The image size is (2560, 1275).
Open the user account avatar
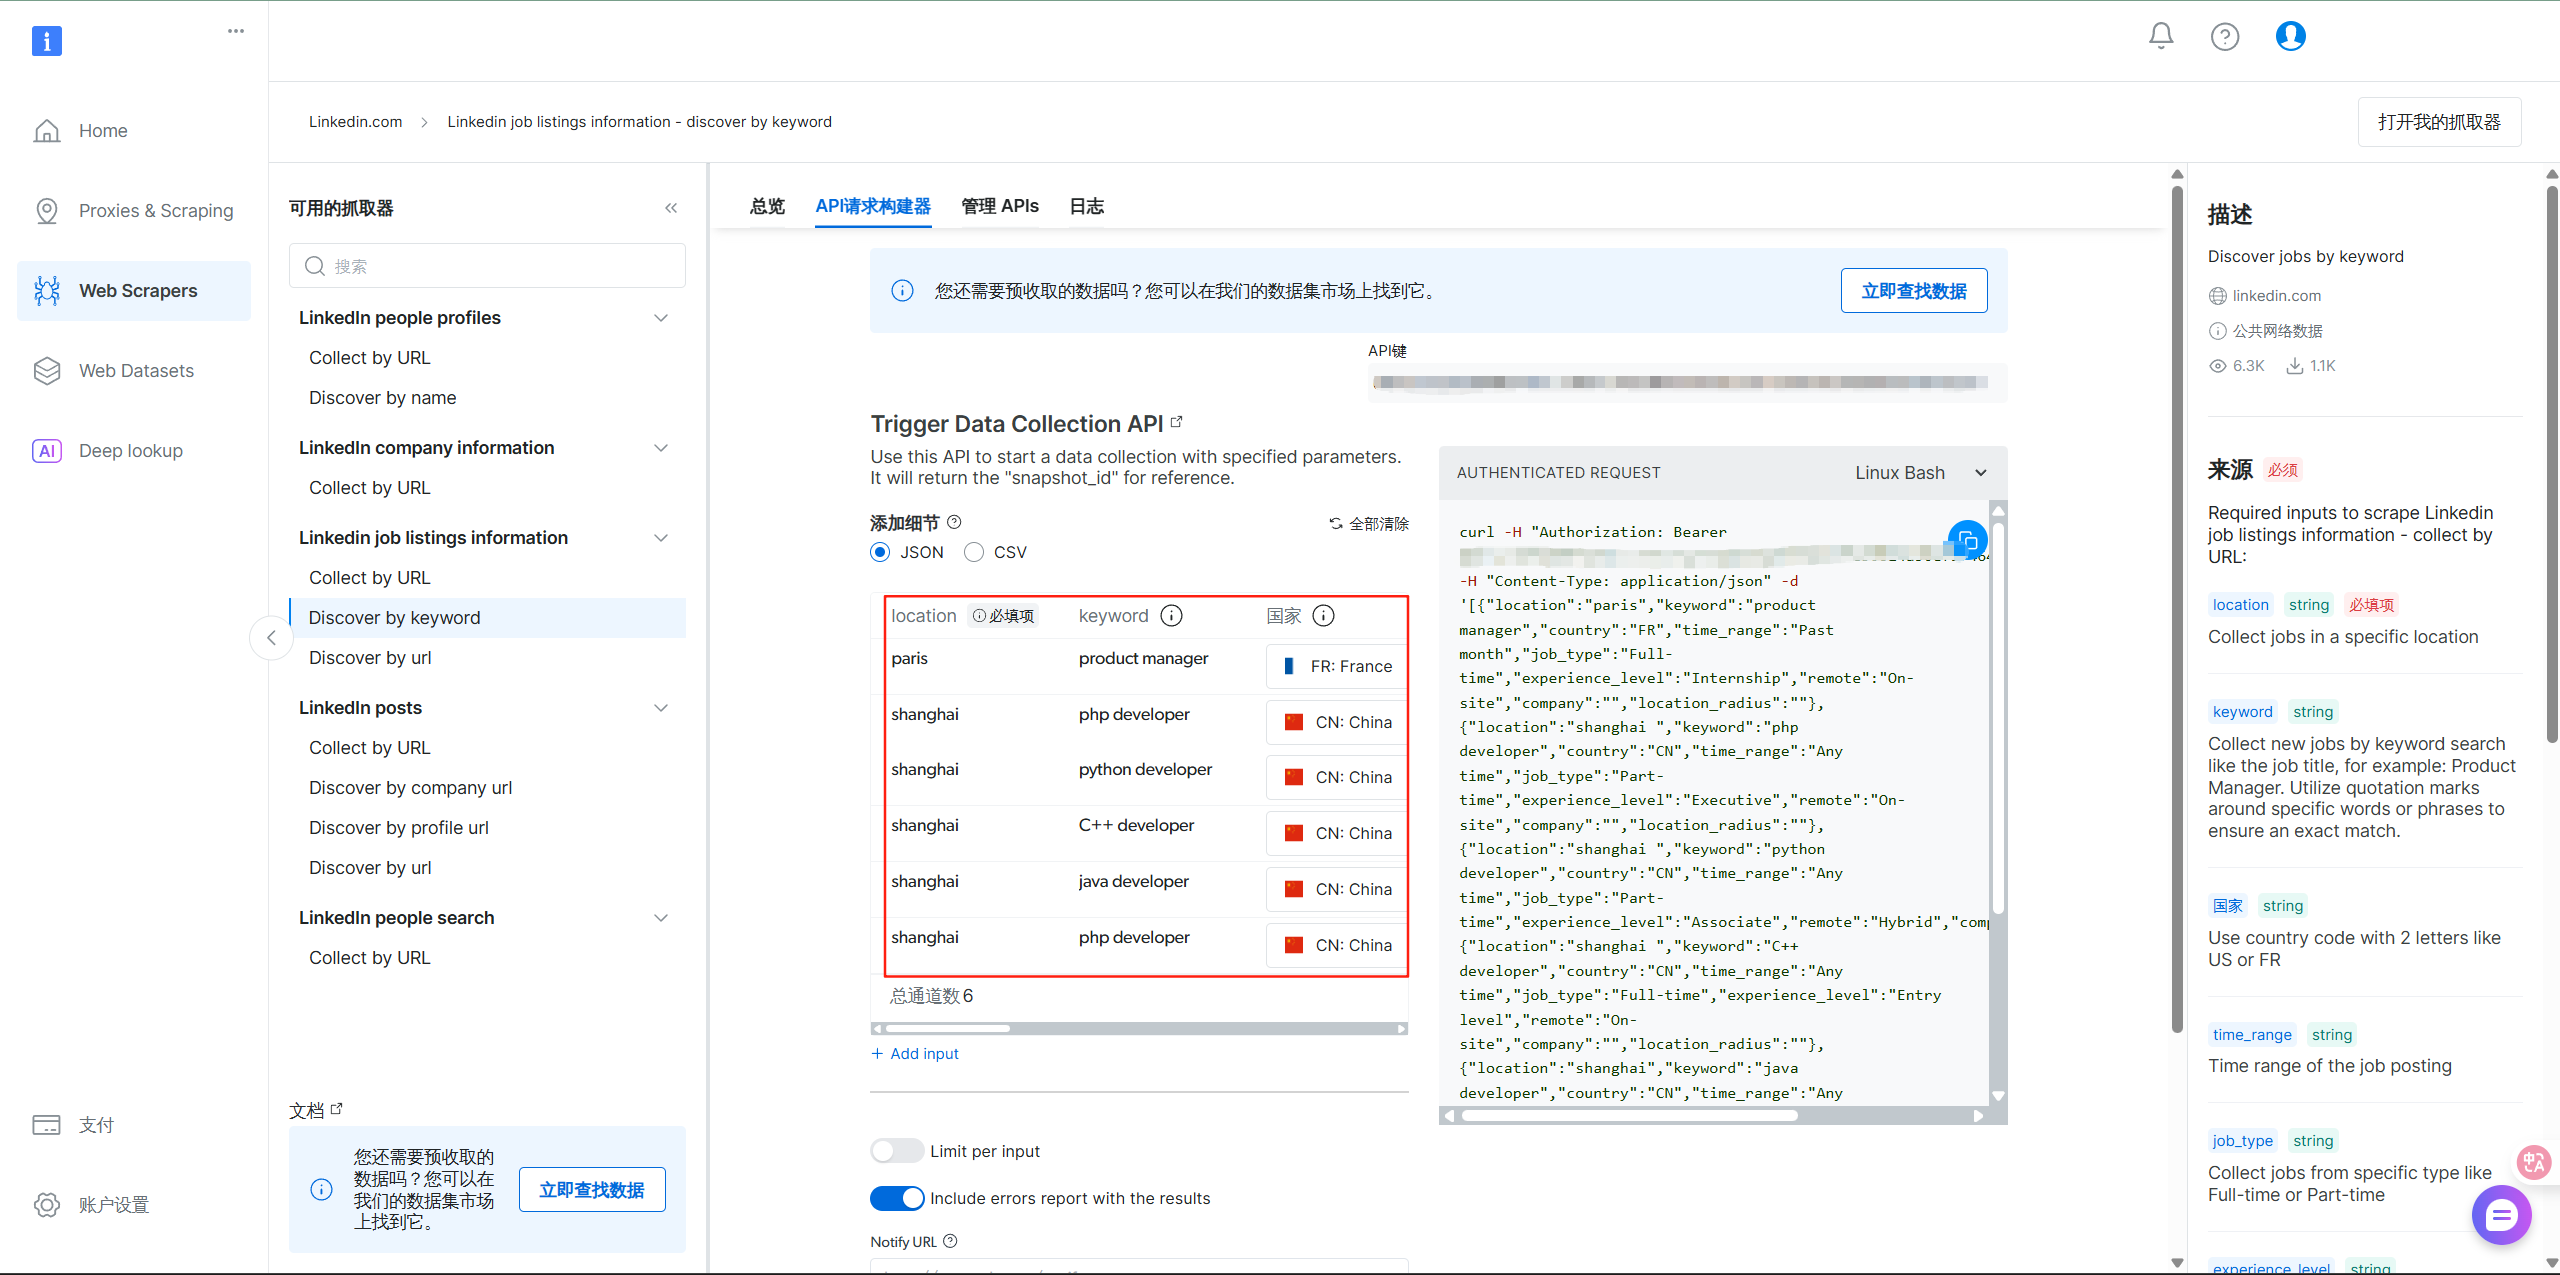pos(2290,36)
